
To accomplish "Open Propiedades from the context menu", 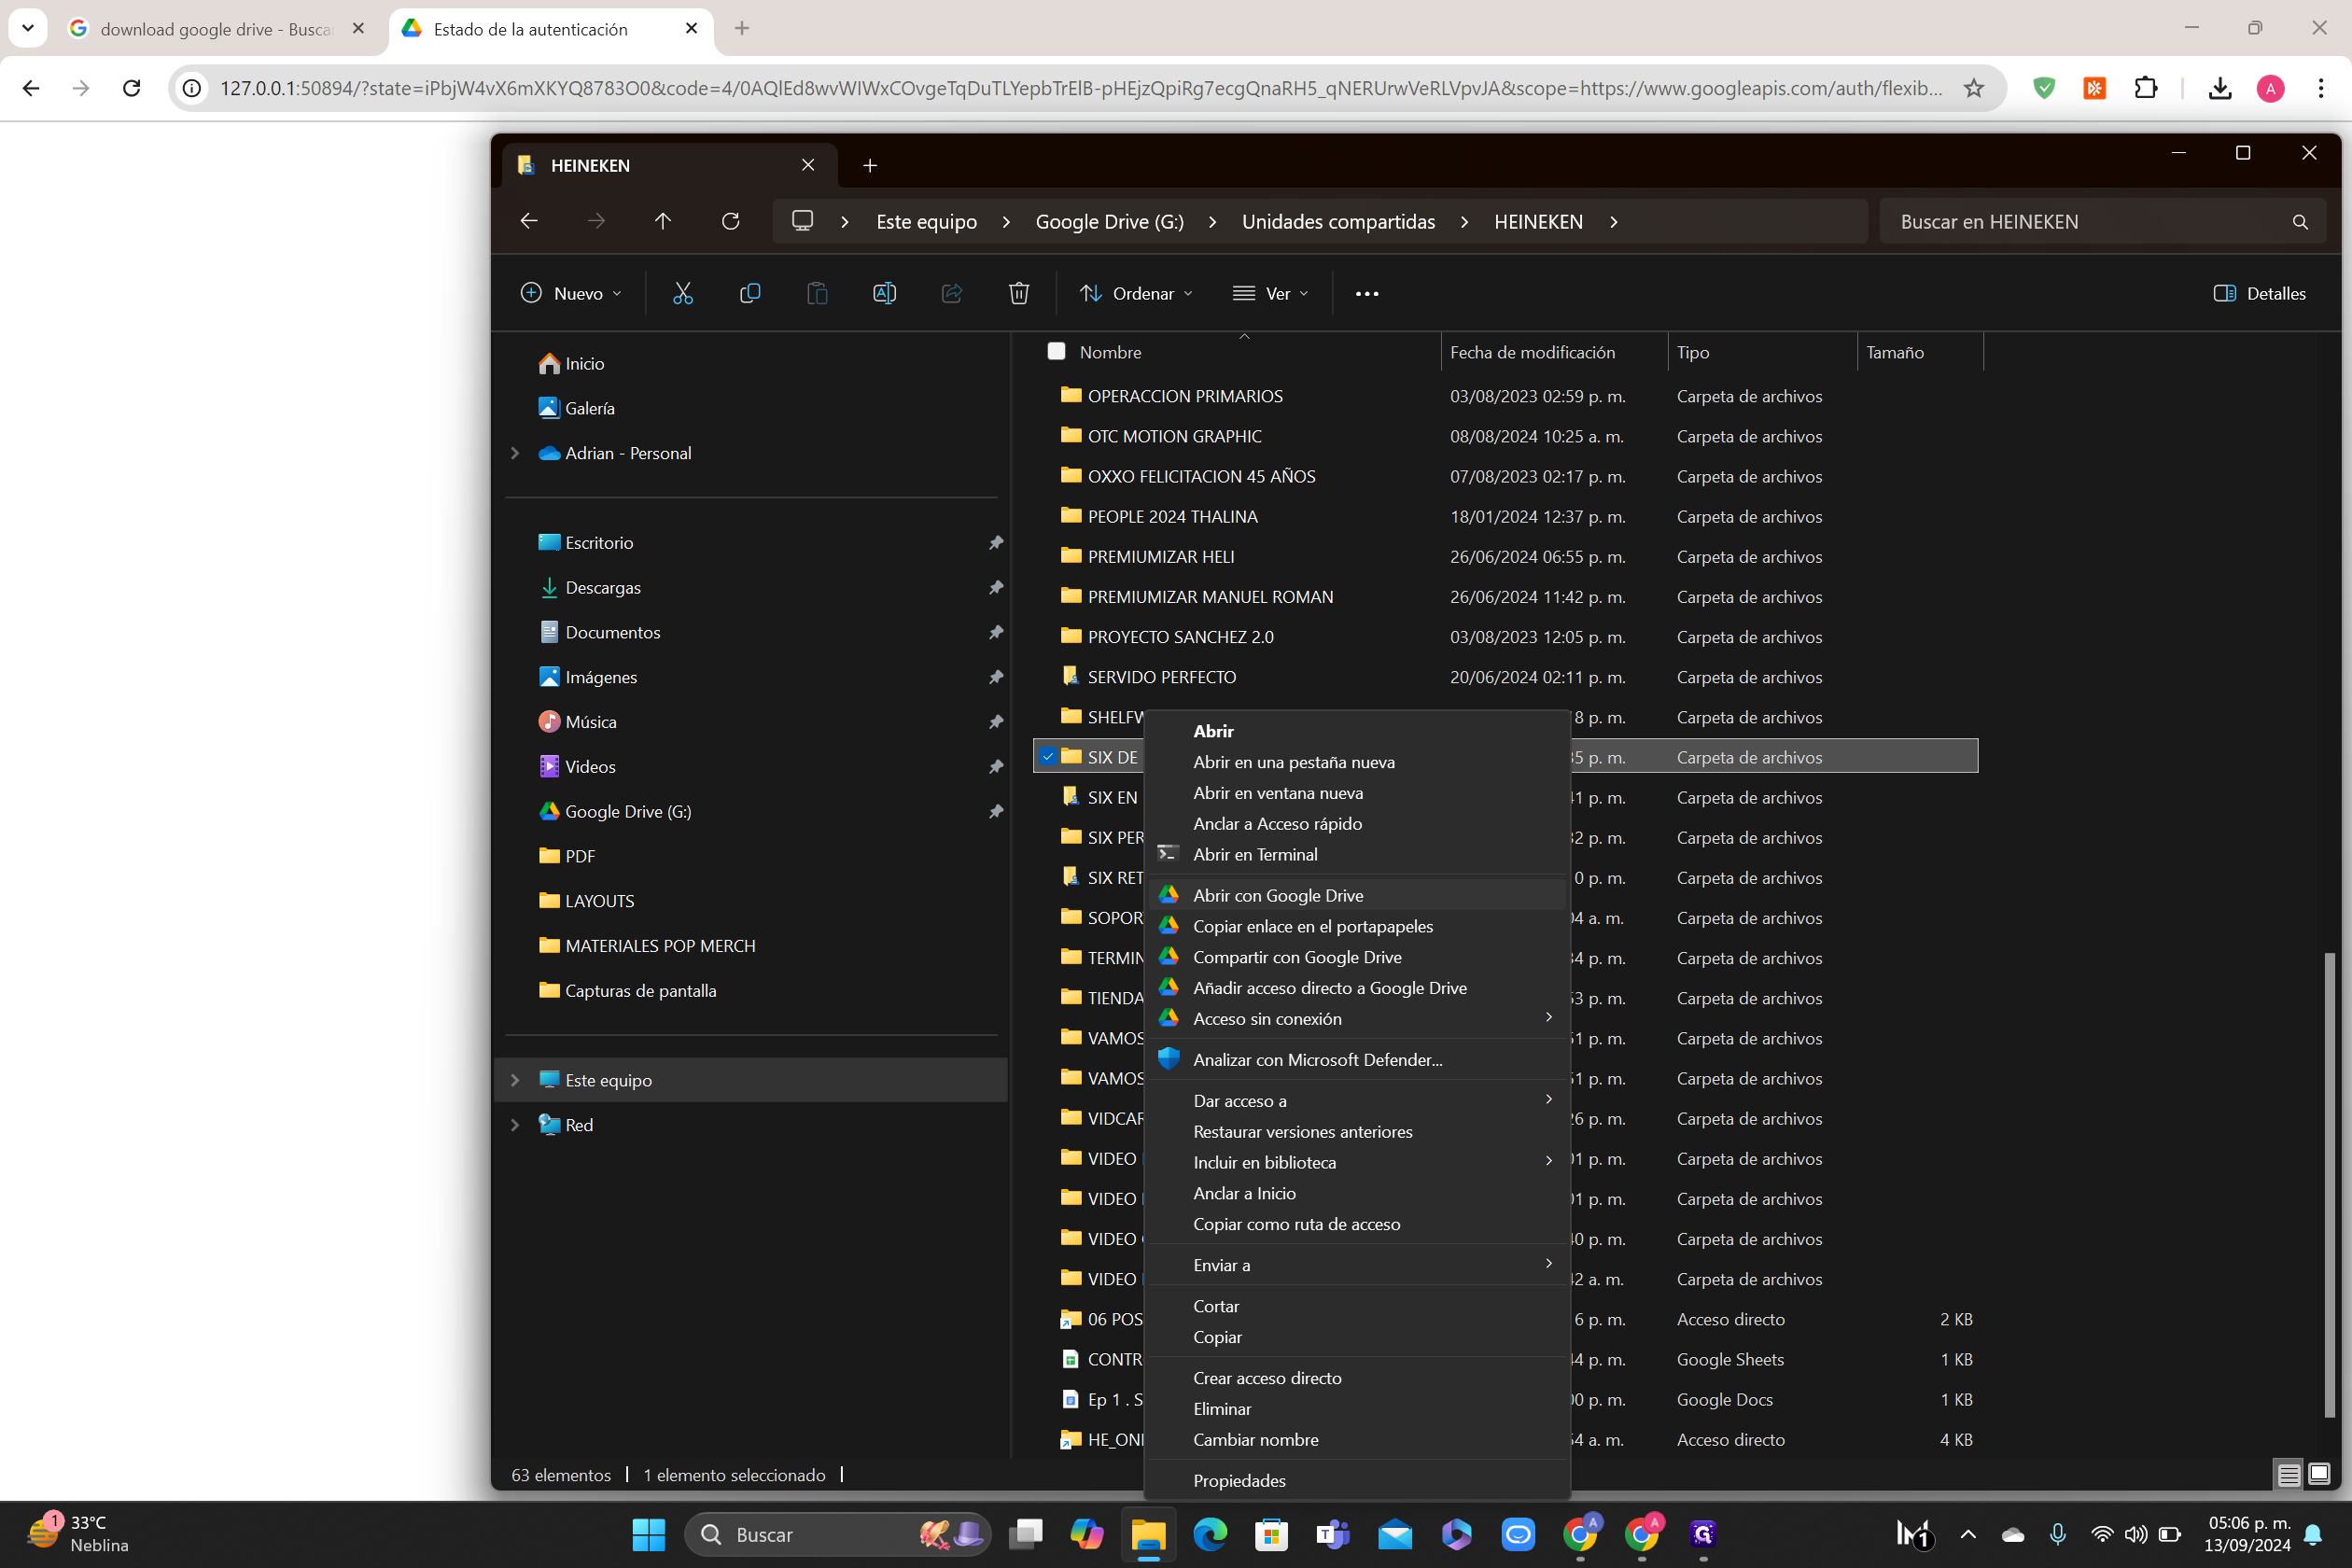I will point(1356,1480).
